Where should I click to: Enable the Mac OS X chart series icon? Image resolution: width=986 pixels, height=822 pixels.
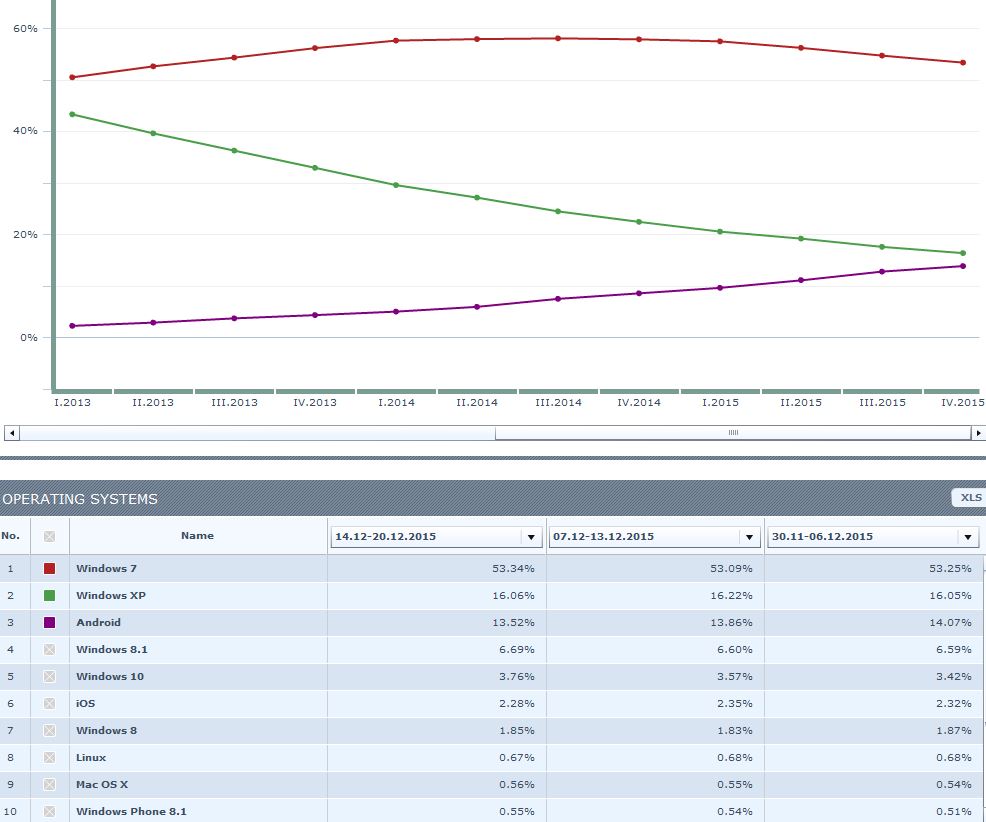click(50, 785)
